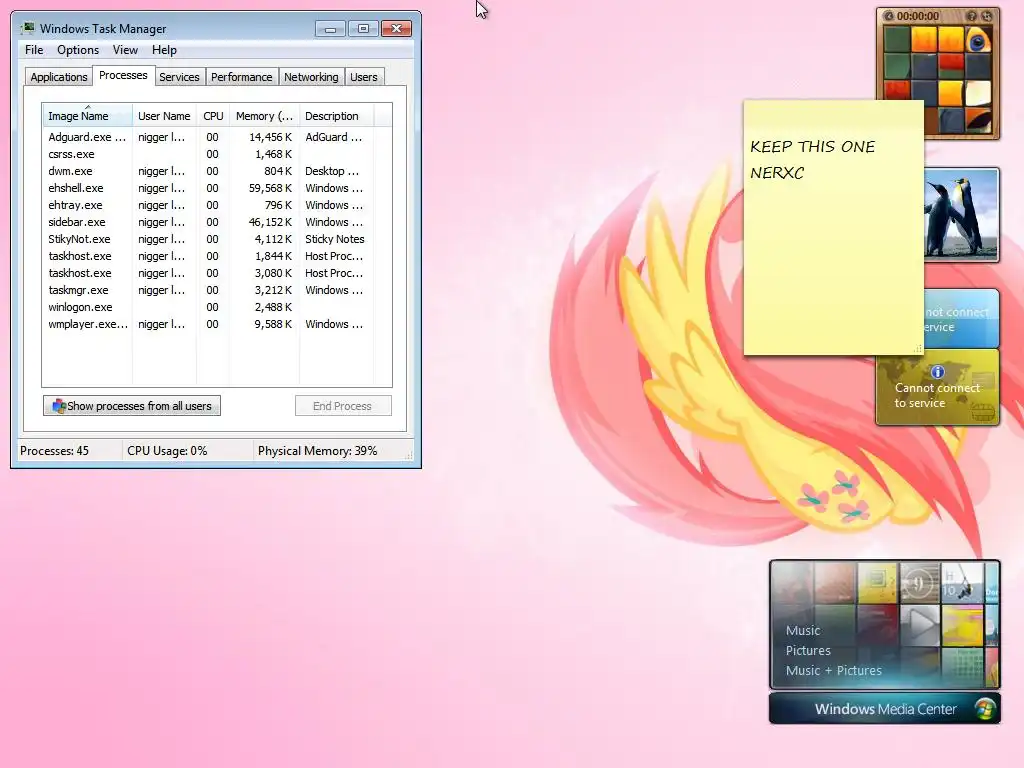Click the white feather puzzle tile
The width and height of the screenshot is (1024, 768).
tap(978, 93)
